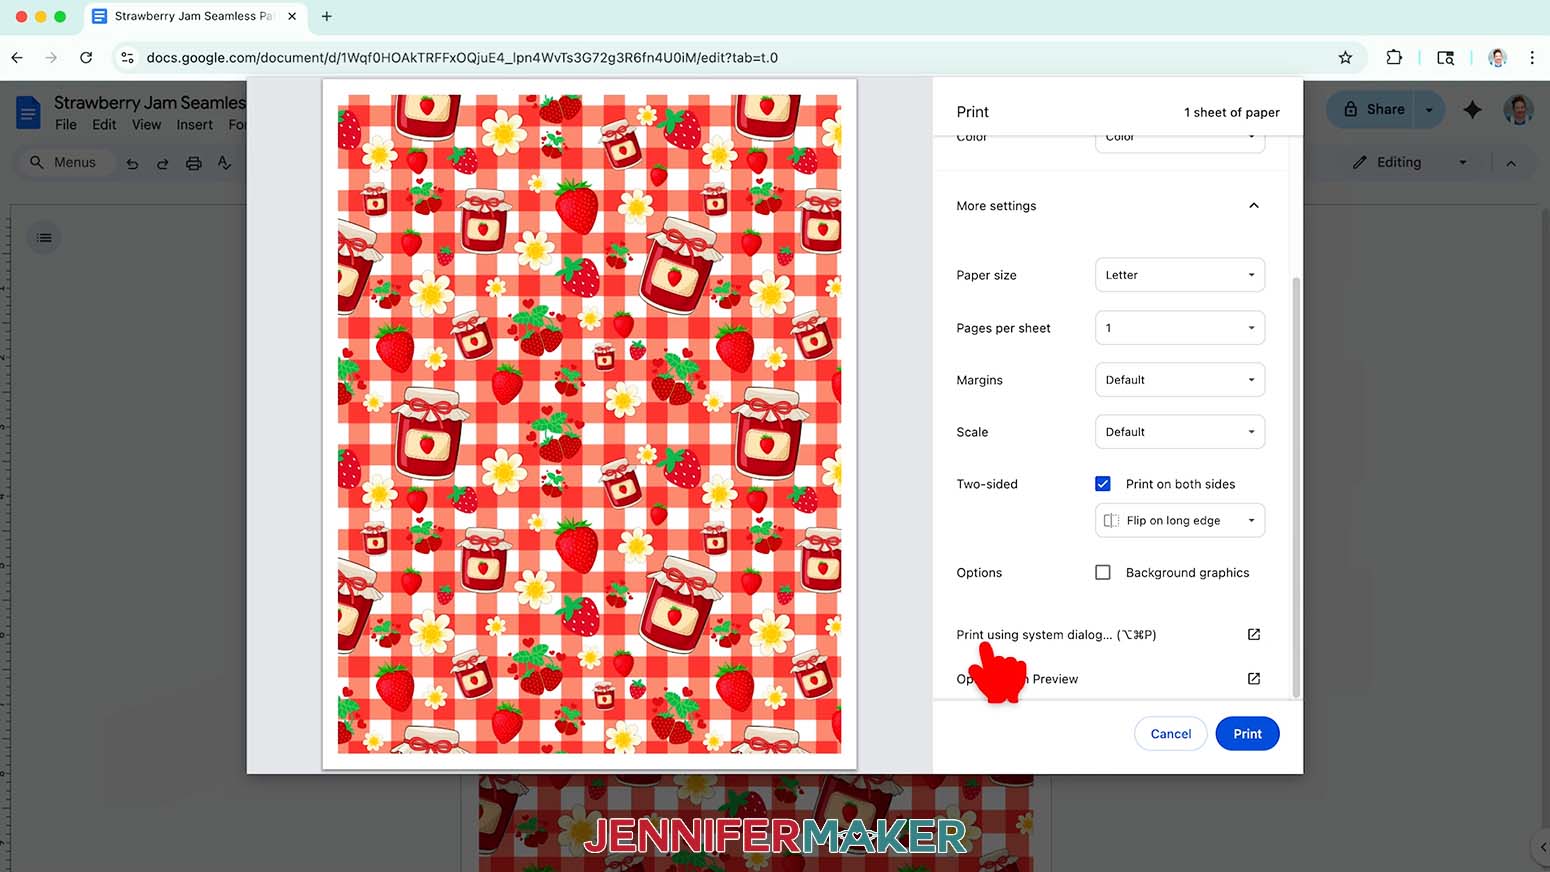Open the Gemini sparkle icon
The image size is (1550, 872).
click(x=1472, y=110)
